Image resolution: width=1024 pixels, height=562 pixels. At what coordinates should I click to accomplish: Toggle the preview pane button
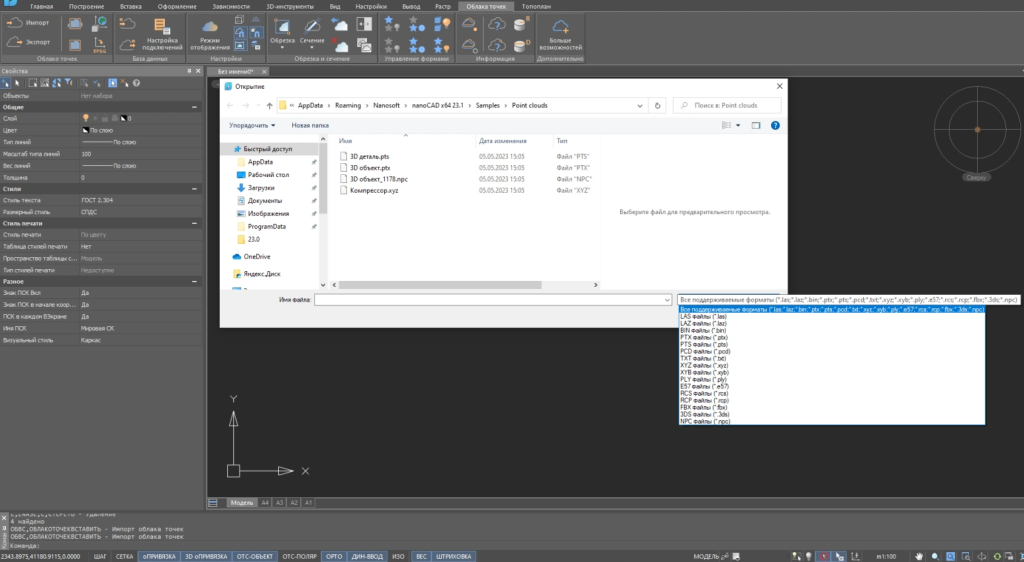pyautogui.click(x=756, y=126)
